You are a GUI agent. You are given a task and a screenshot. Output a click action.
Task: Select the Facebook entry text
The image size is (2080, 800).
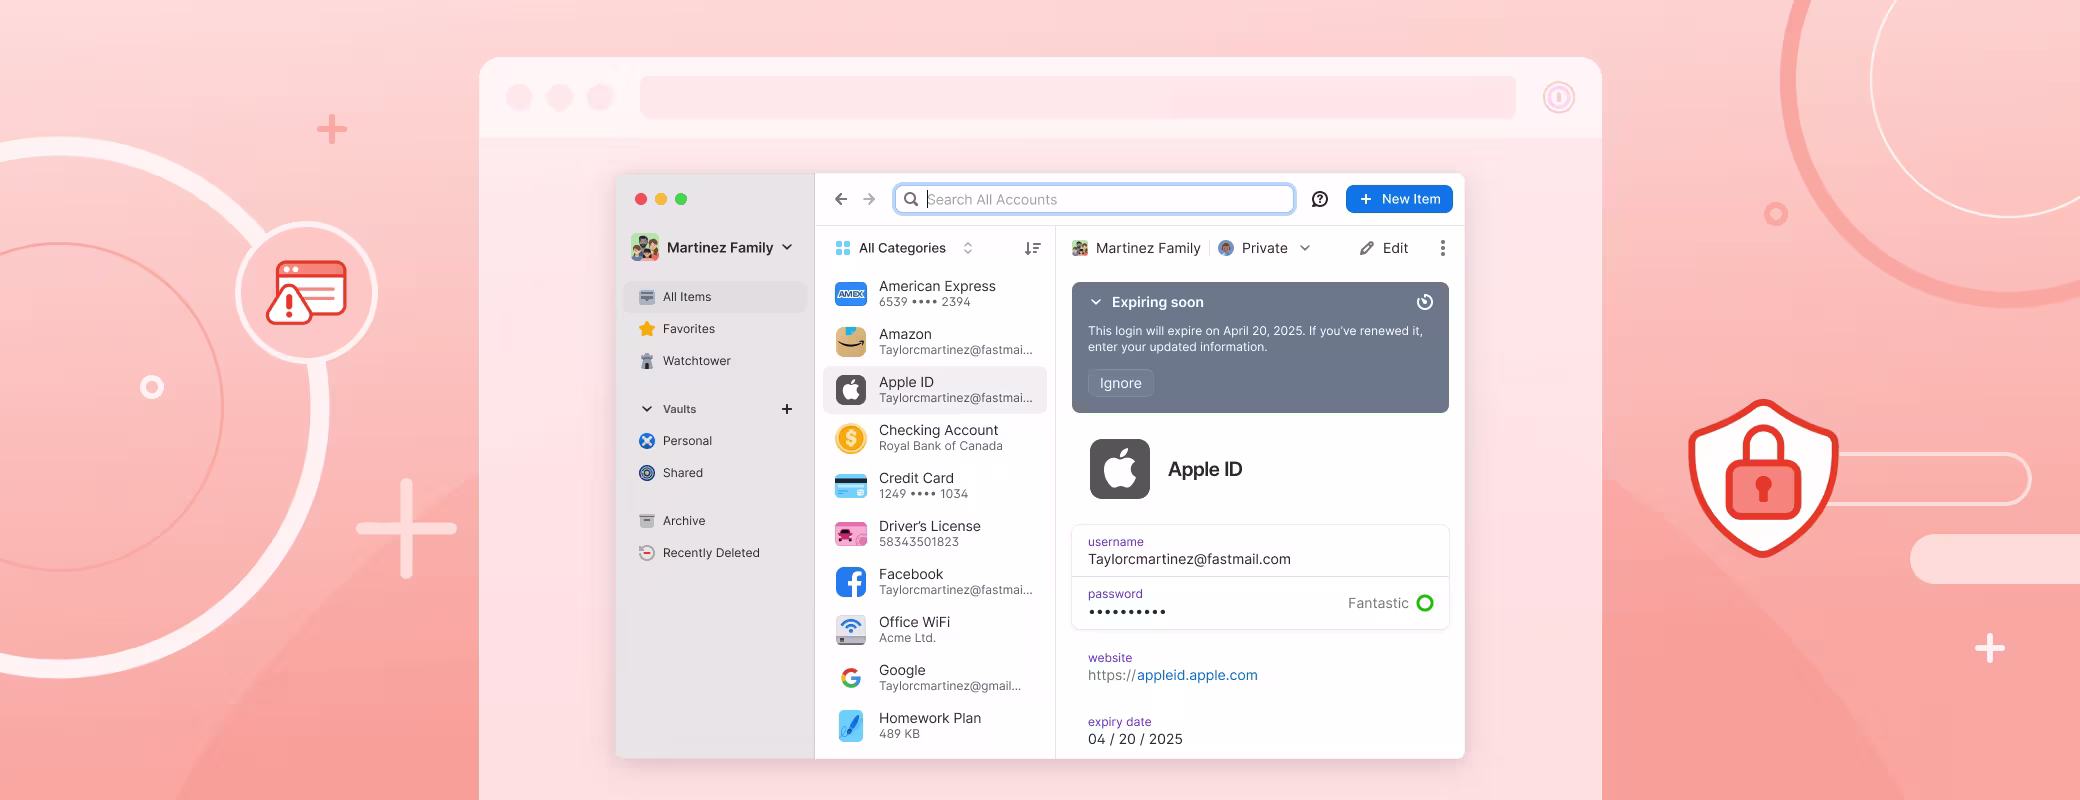(x=956, y=582)
